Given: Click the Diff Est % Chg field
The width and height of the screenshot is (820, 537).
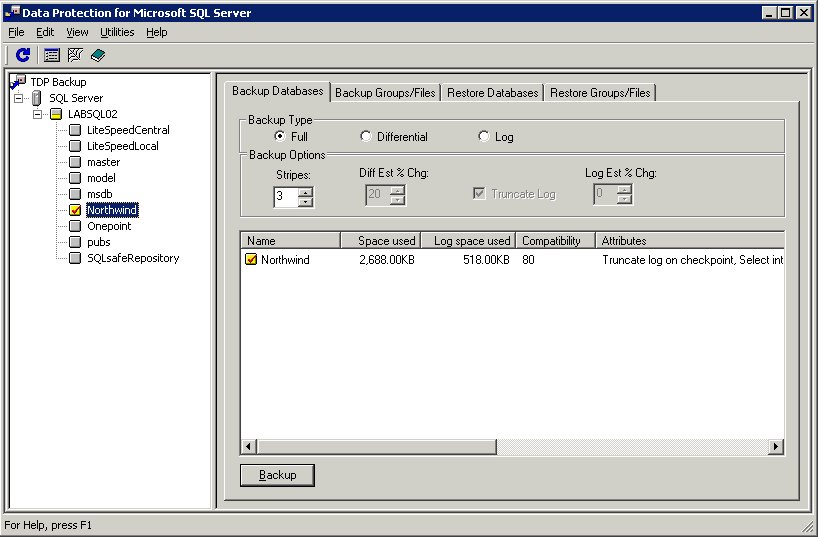Looking at the screenshot, I should [378, 195].
